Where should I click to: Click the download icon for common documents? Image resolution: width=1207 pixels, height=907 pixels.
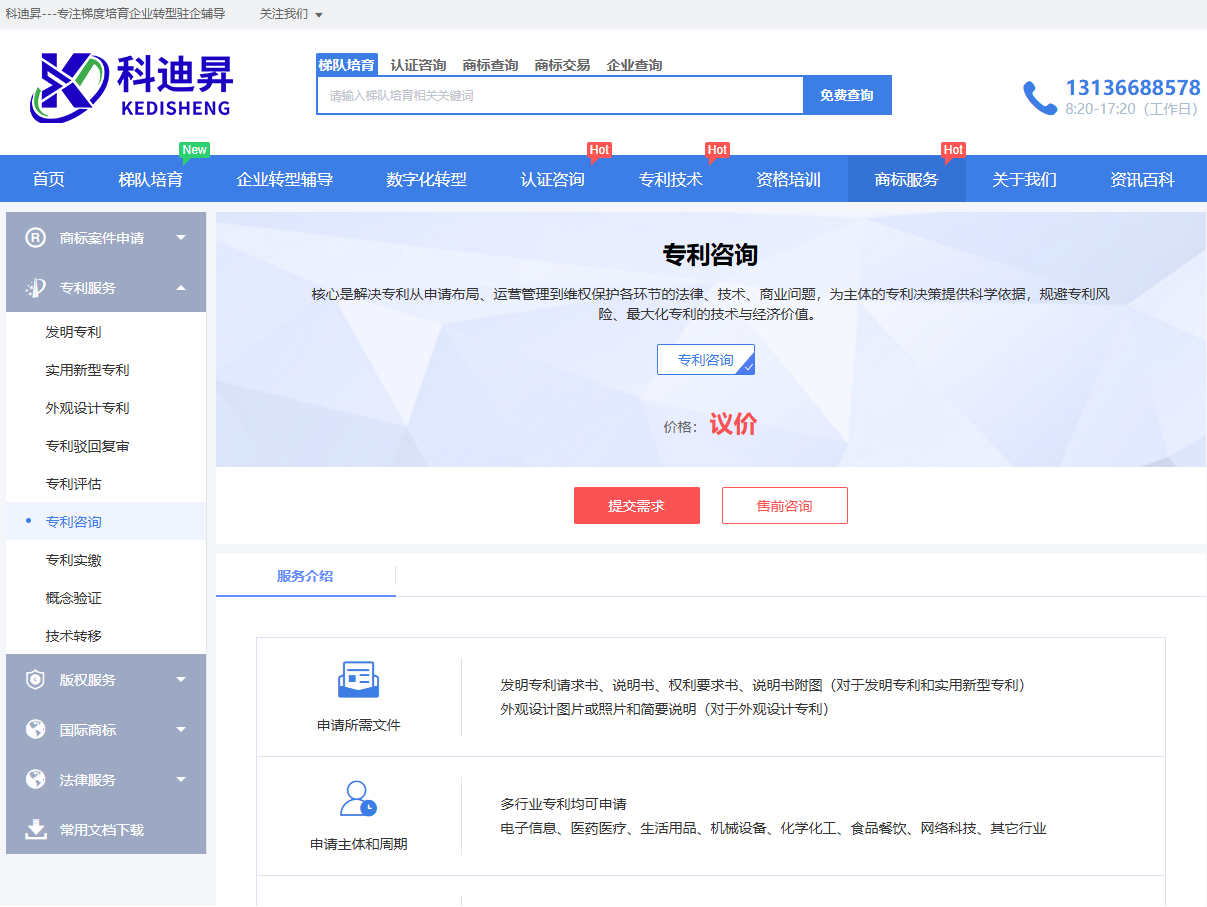pos(36,830)
